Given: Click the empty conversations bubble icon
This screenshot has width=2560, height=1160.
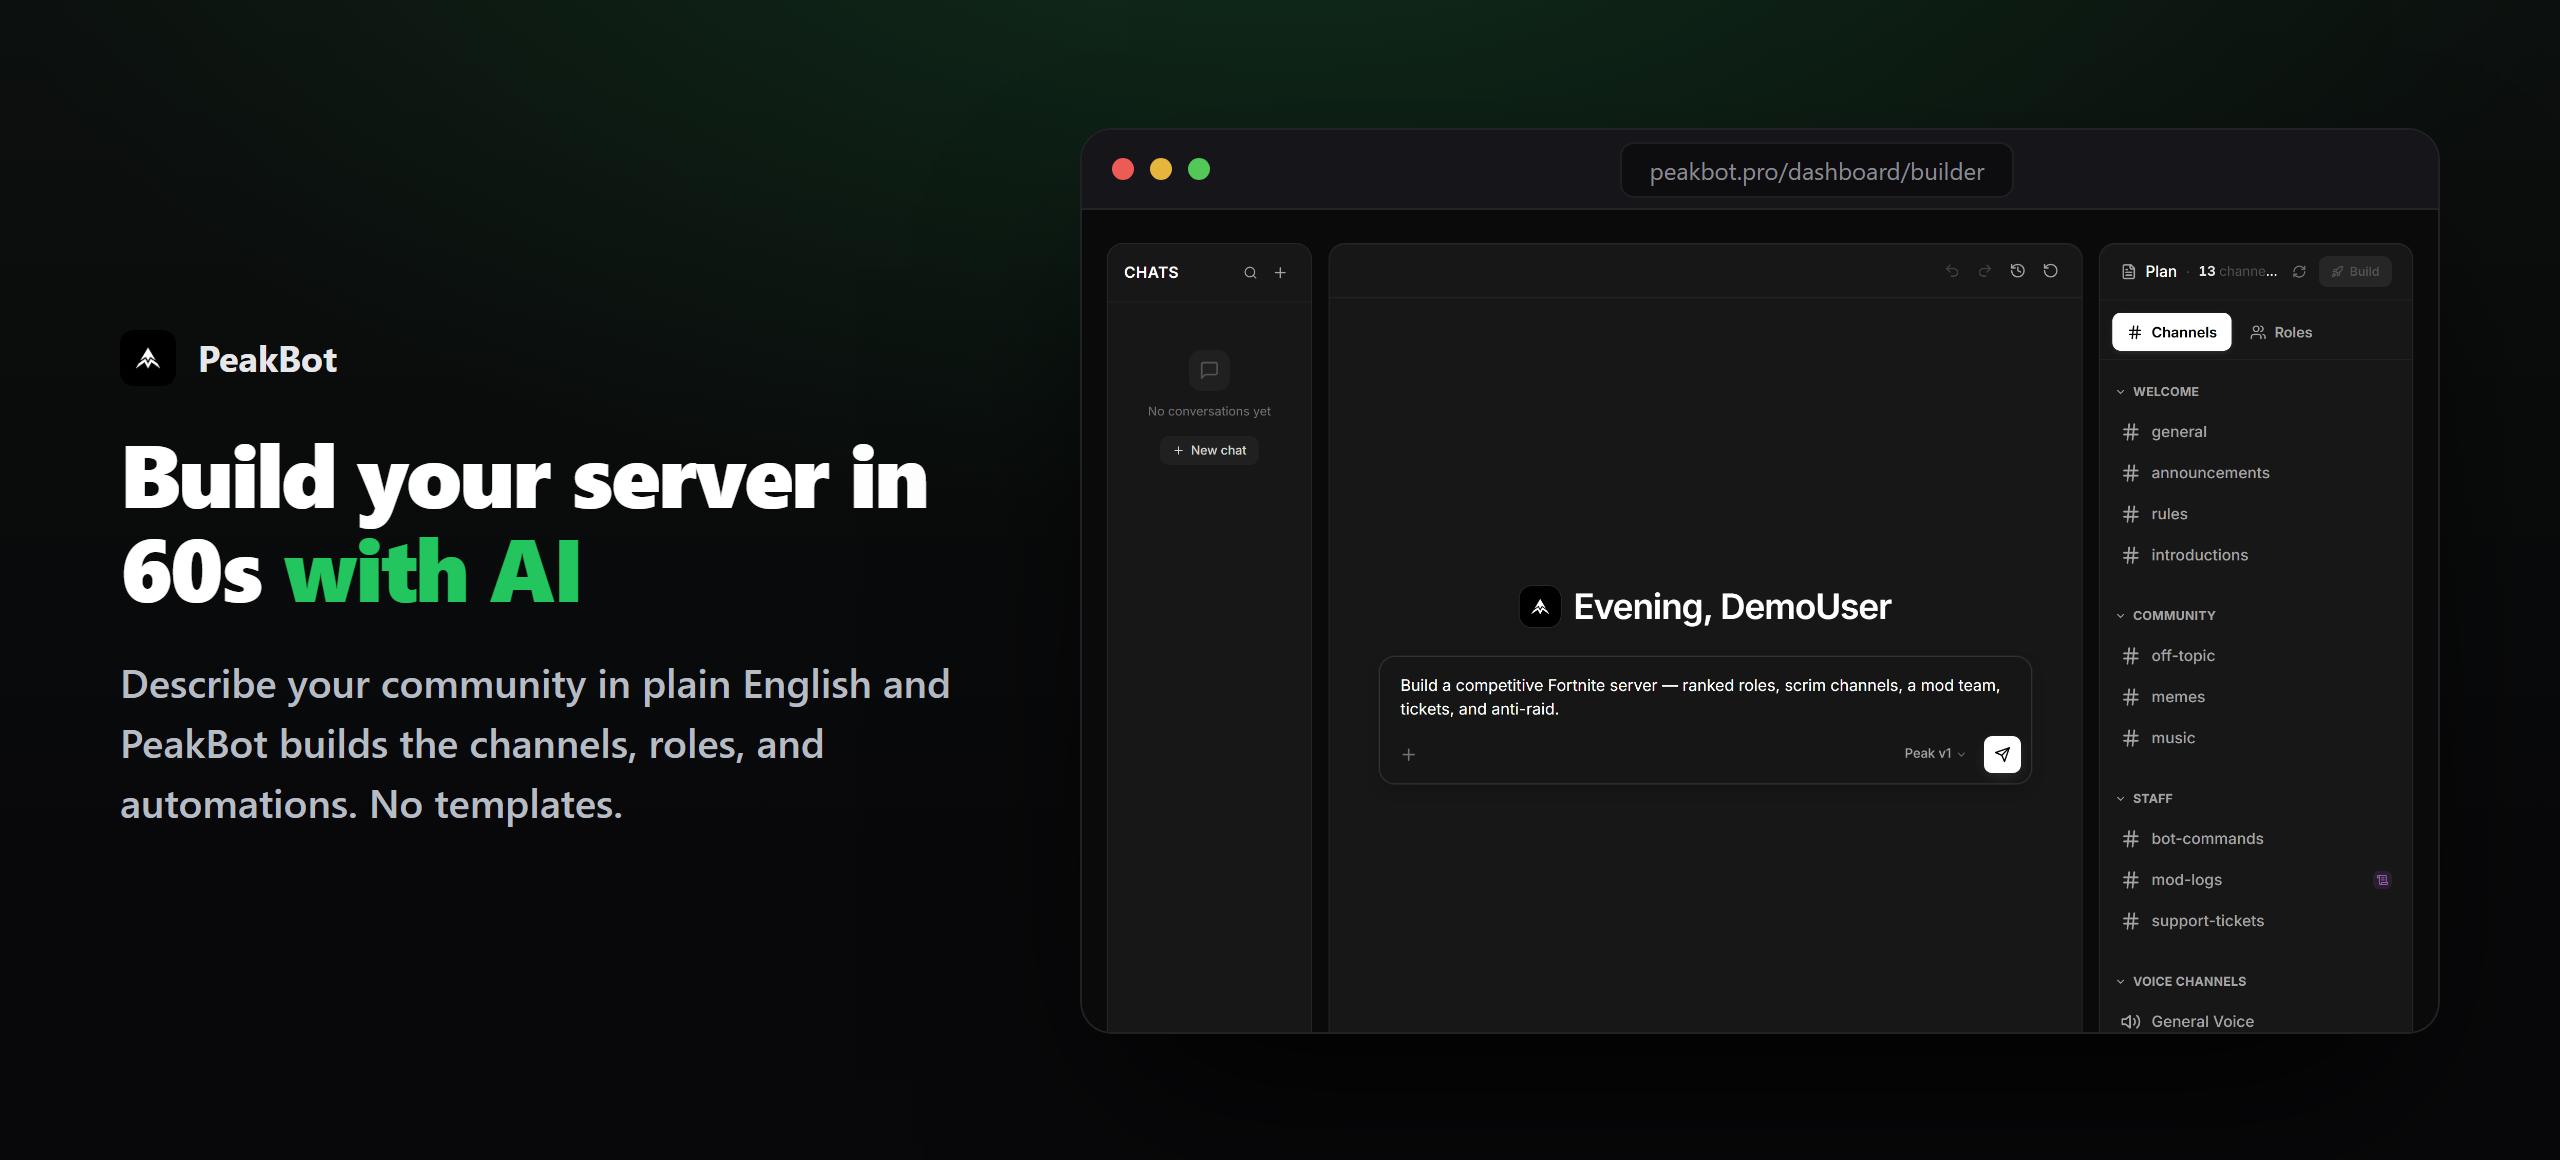Looking at the screenshot, I should pos(1209,370).
